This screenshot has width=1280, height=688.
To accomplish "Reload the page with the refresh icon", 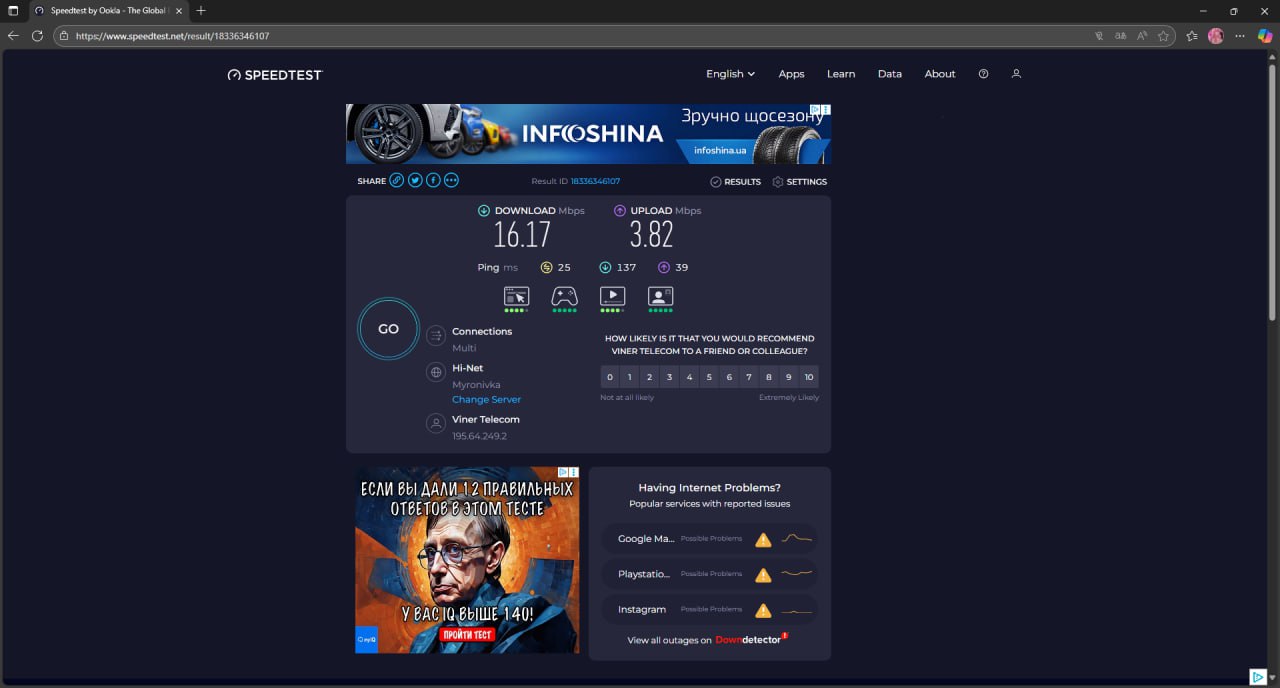I will tap(37, 35).
